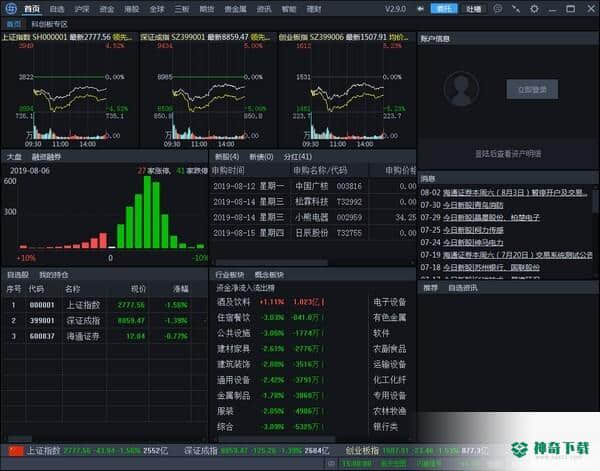Open the 贵金属 menu
The width and height of the screenshot is (600, 471).
click(x=235, y=9)
